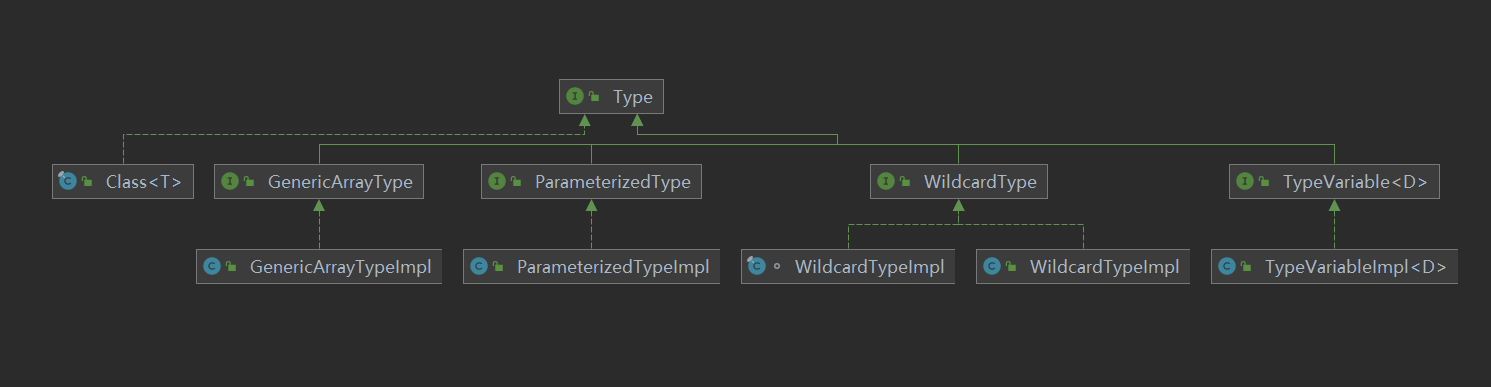1491x387 pixels.
Task: Select the GenericArrayType label text
Action: point(341,182)
